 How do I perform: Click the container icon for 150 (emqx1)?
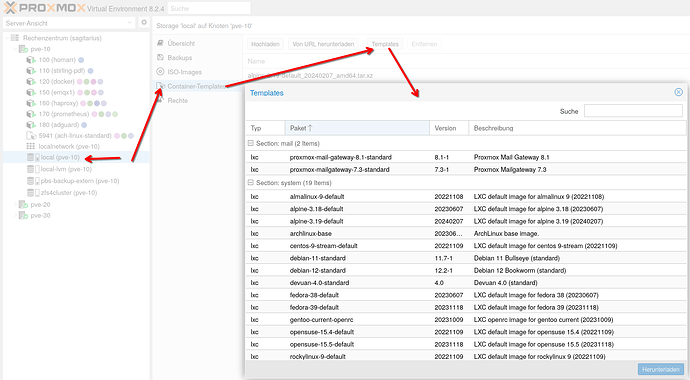(x=31, y=92)
